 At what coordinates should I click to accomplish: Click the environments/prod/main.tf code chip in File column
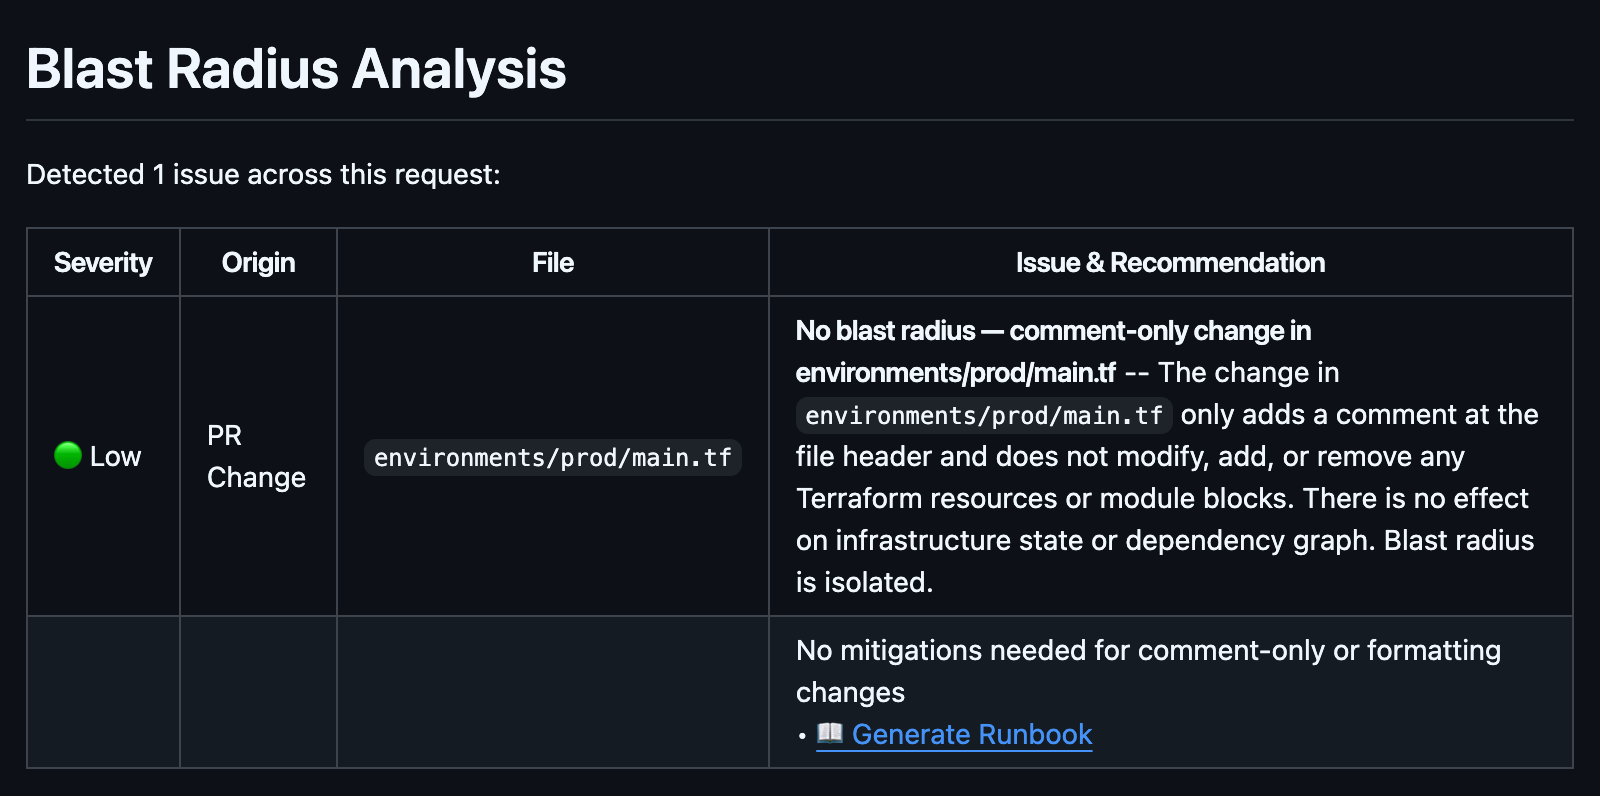click(552, 457)
